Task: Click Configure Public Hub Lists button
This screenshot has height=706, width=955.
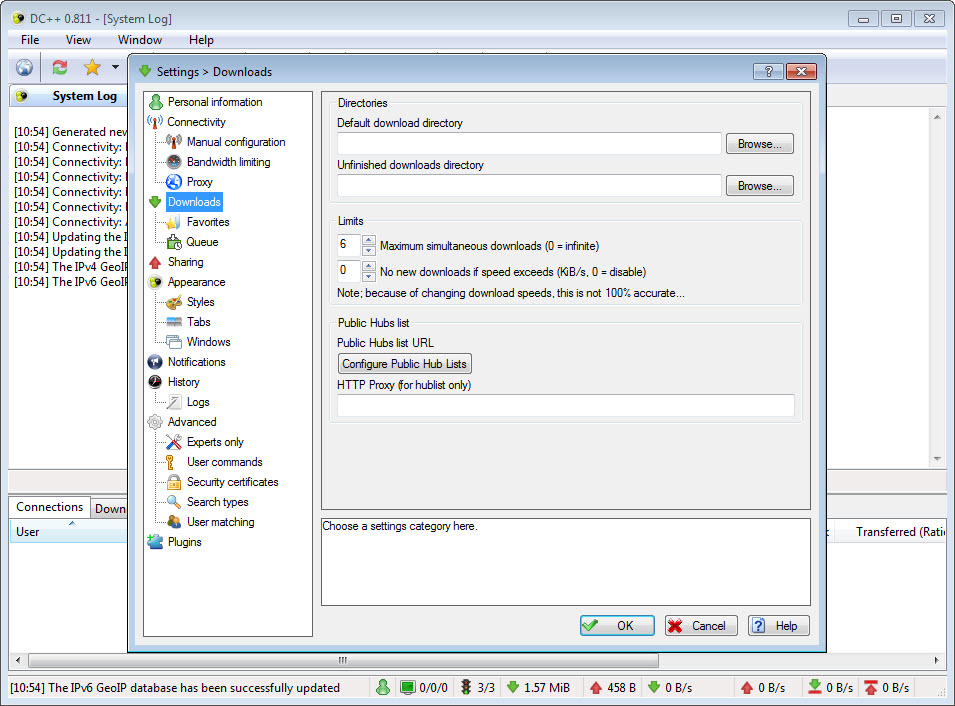Action: click(x=404, y=364)
